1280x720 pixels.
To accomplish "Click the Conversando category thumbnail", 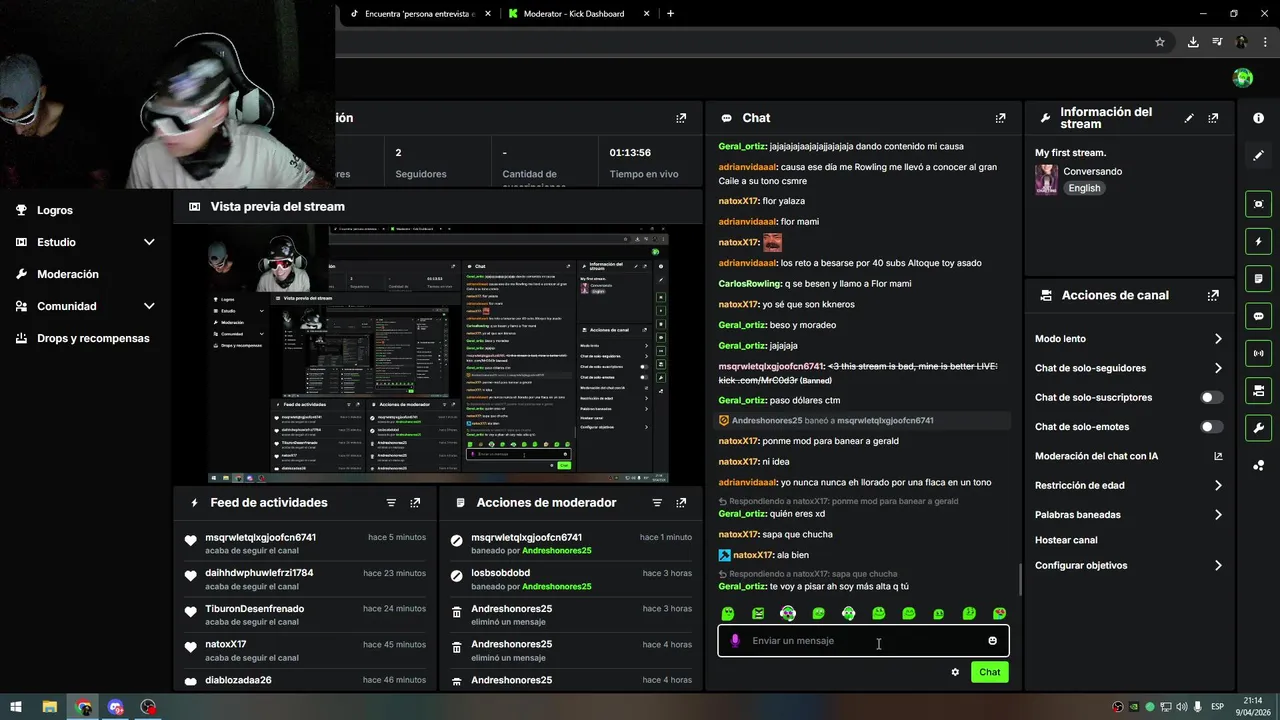I will click(x=1046, y=180).
